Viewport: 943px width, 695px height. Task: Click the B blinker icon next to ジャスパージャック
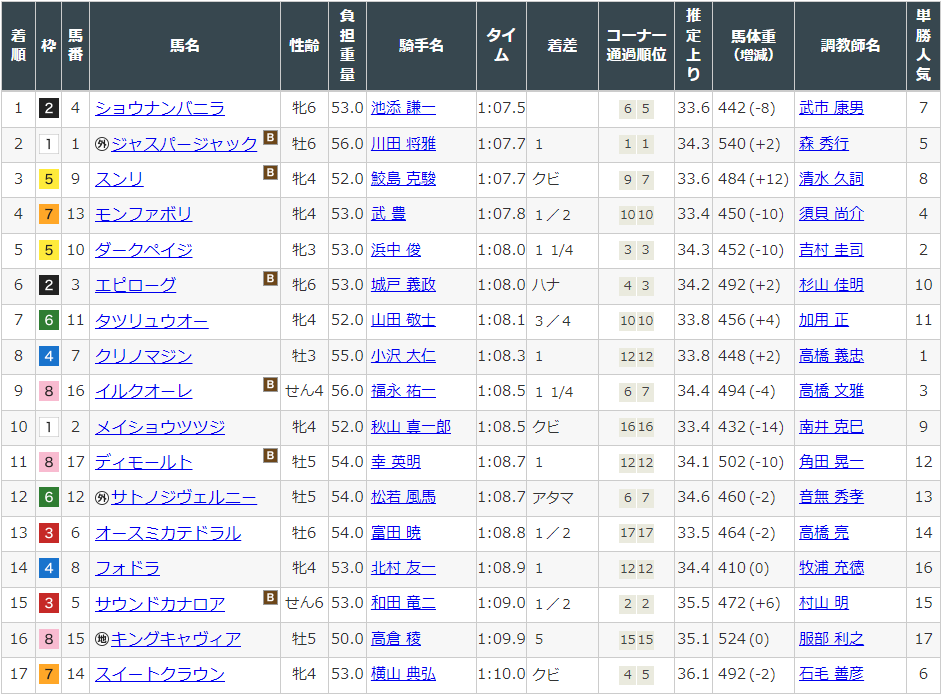271,138
